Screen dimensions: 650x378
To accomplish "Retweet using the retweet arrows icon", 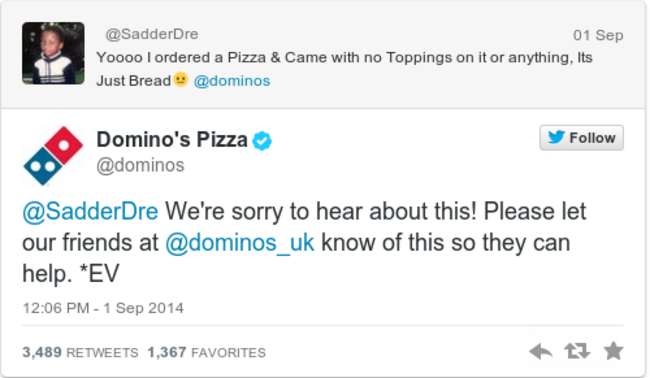I will pyautogui.click(x=577, y=351).
